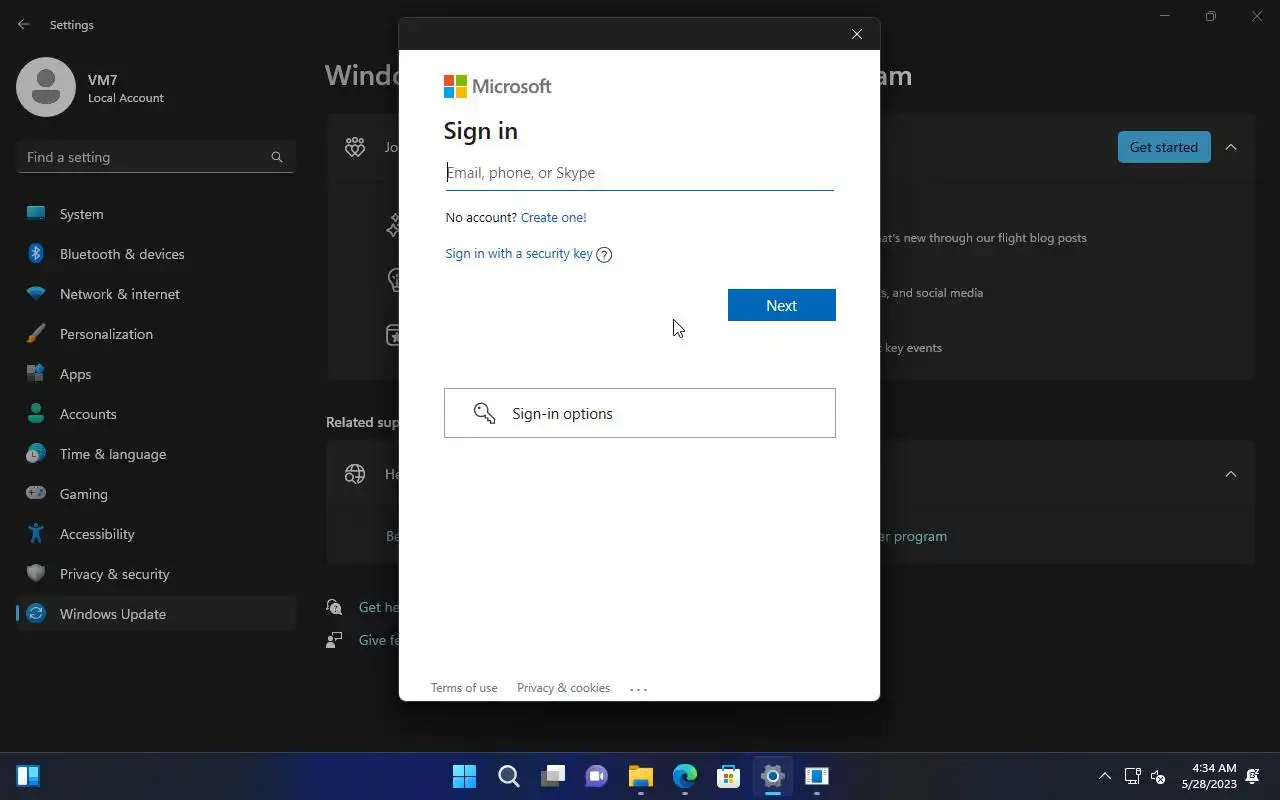Open Personalization settings

coord(156,334)
